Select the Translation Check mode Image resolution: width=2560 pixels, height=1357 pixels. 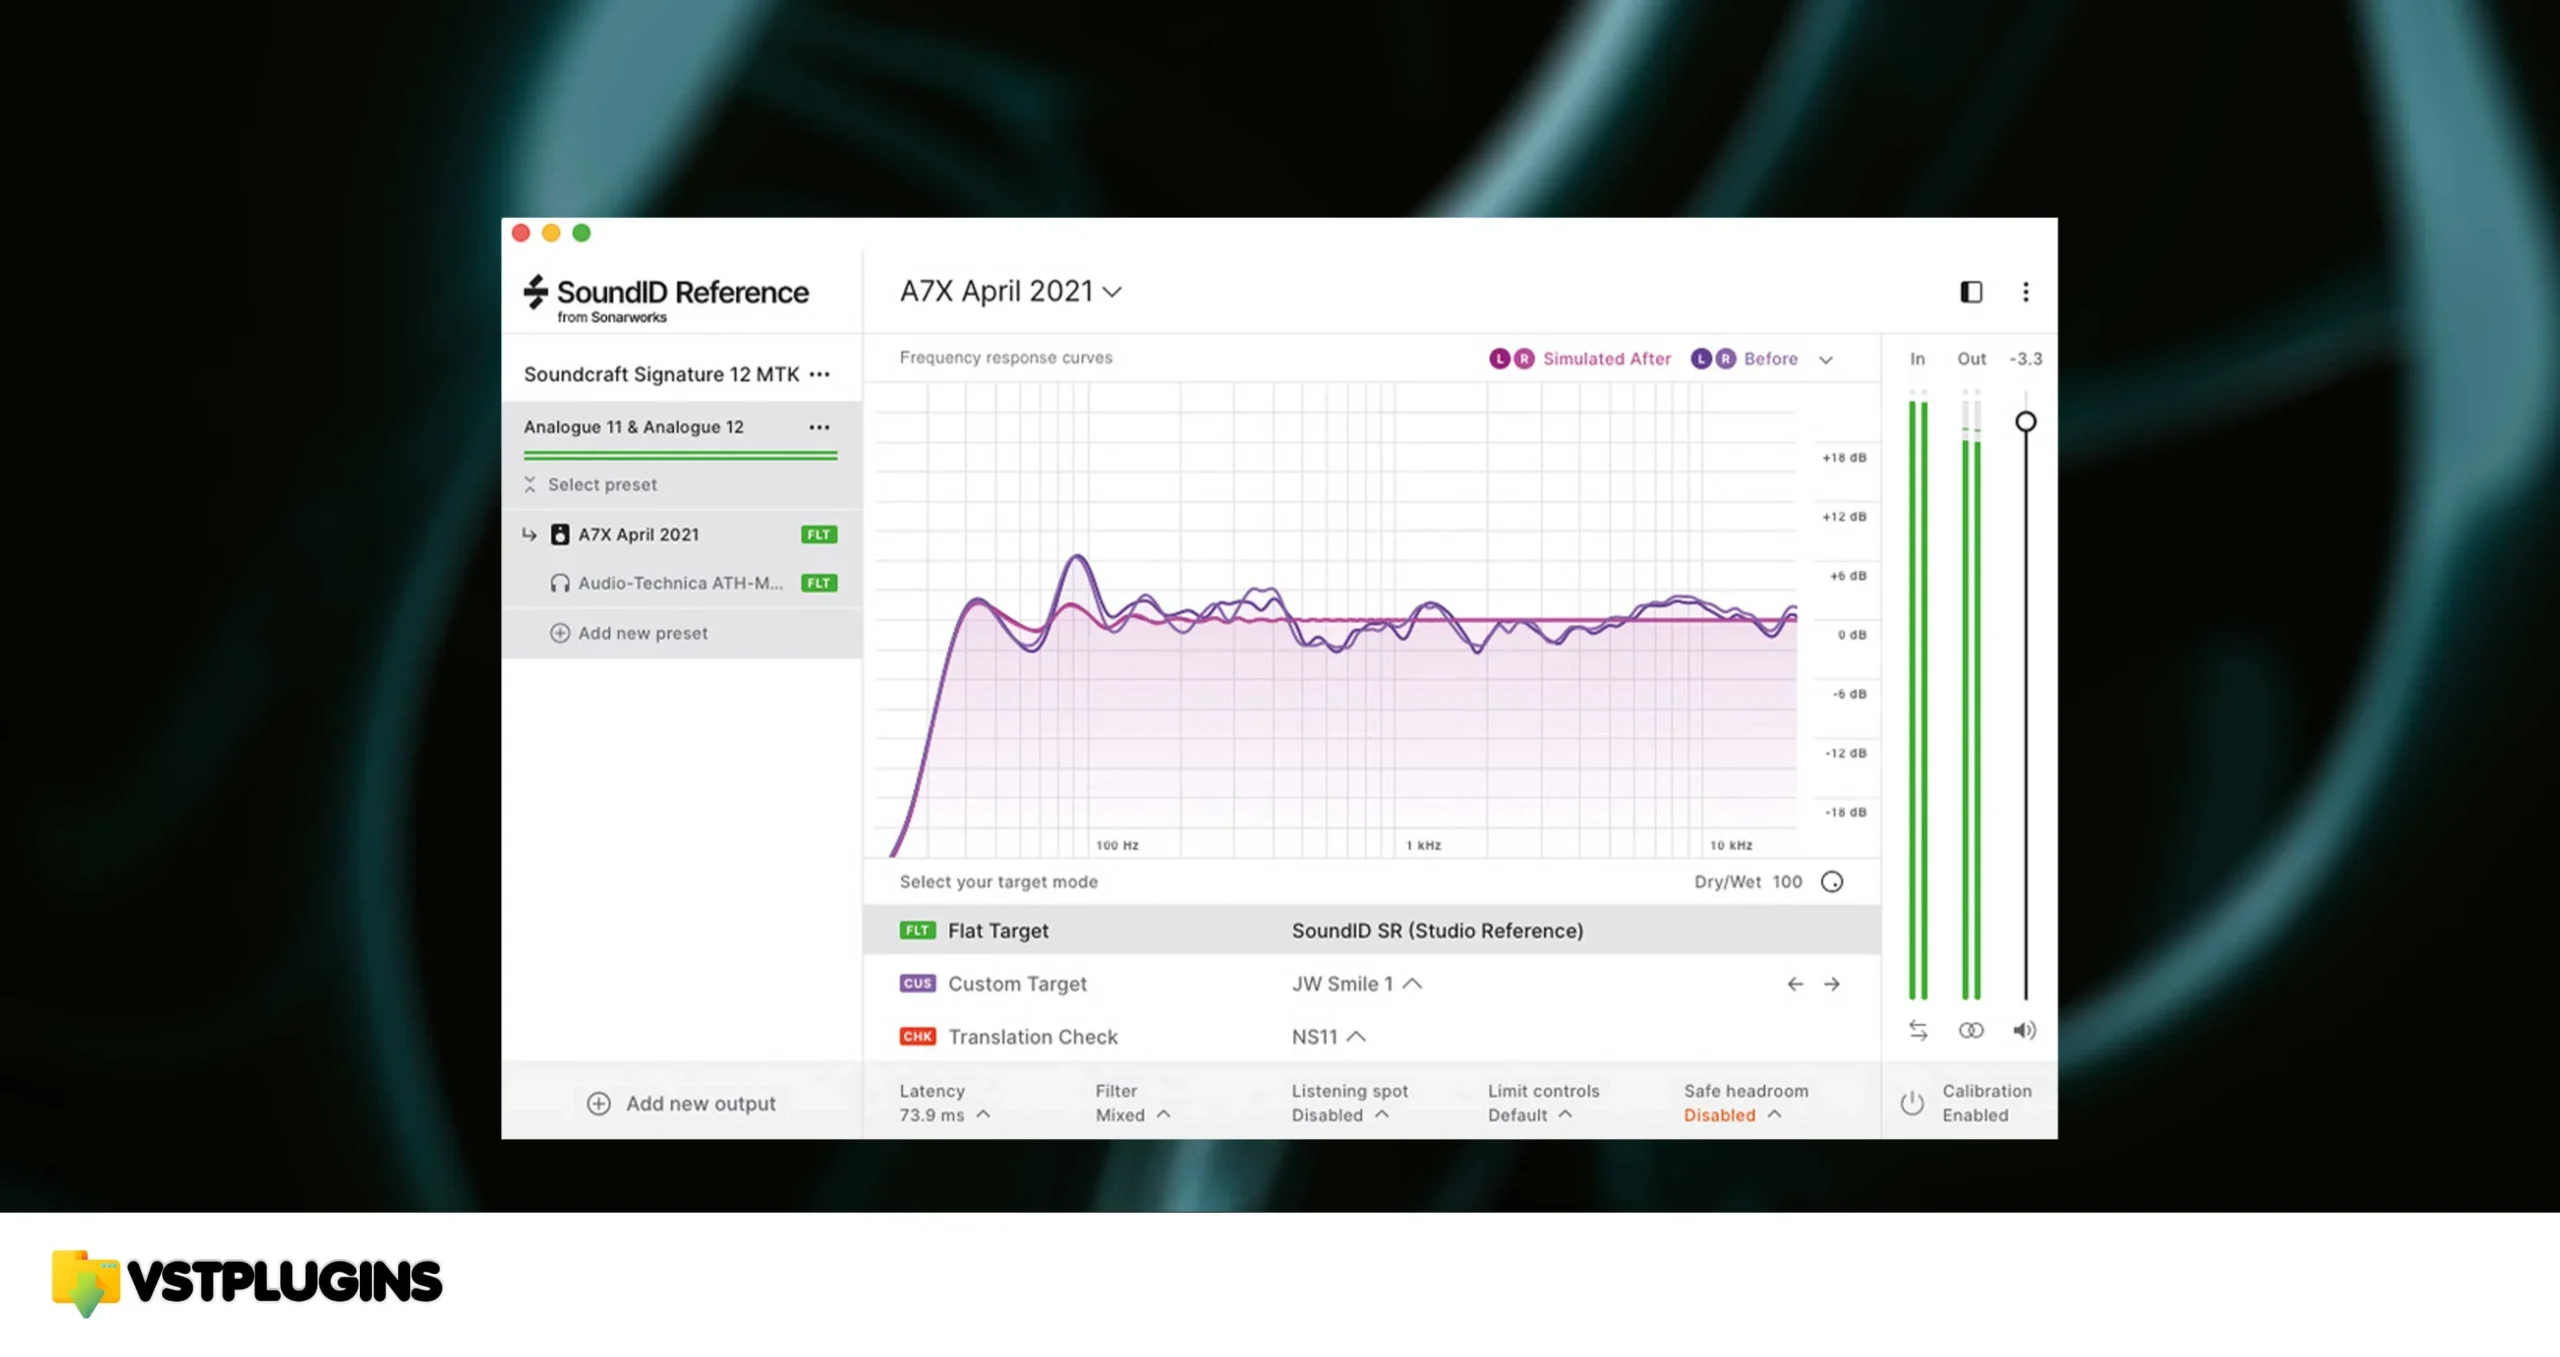click(x=1371, y=1037)
